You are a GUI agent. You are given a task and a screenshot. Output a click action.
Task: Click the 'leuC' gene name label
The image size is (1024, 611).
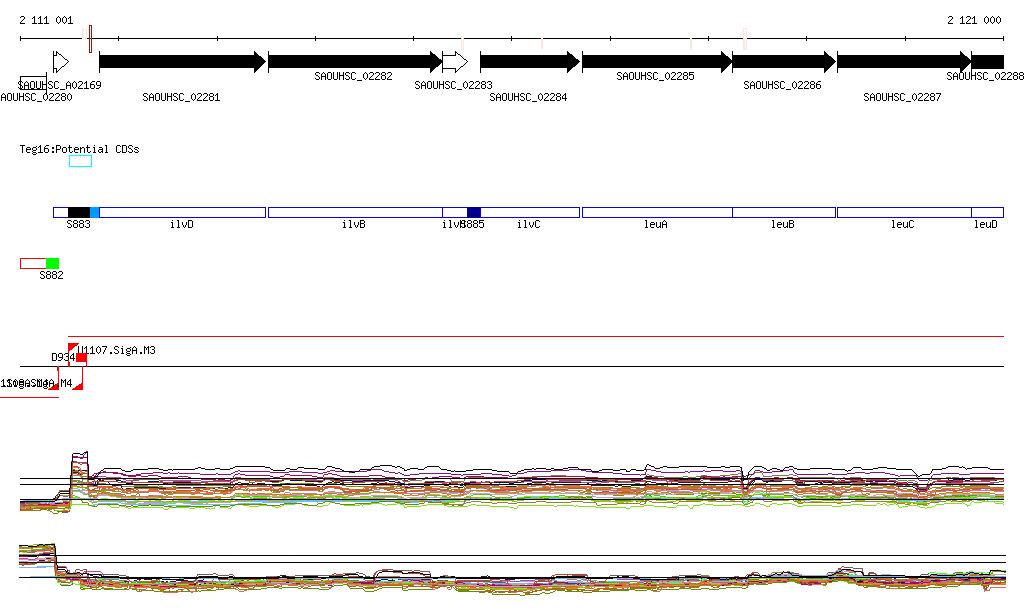click(903, 224)
